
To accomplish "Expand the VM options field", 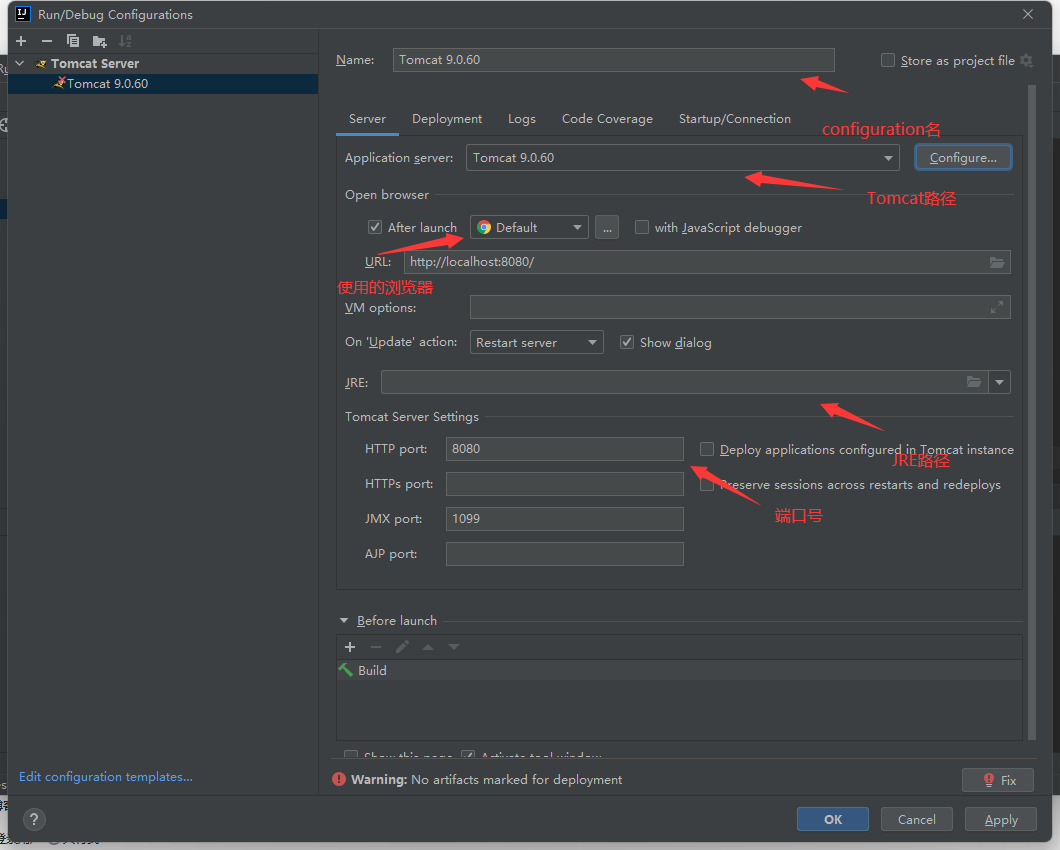I will coord(996,307).
